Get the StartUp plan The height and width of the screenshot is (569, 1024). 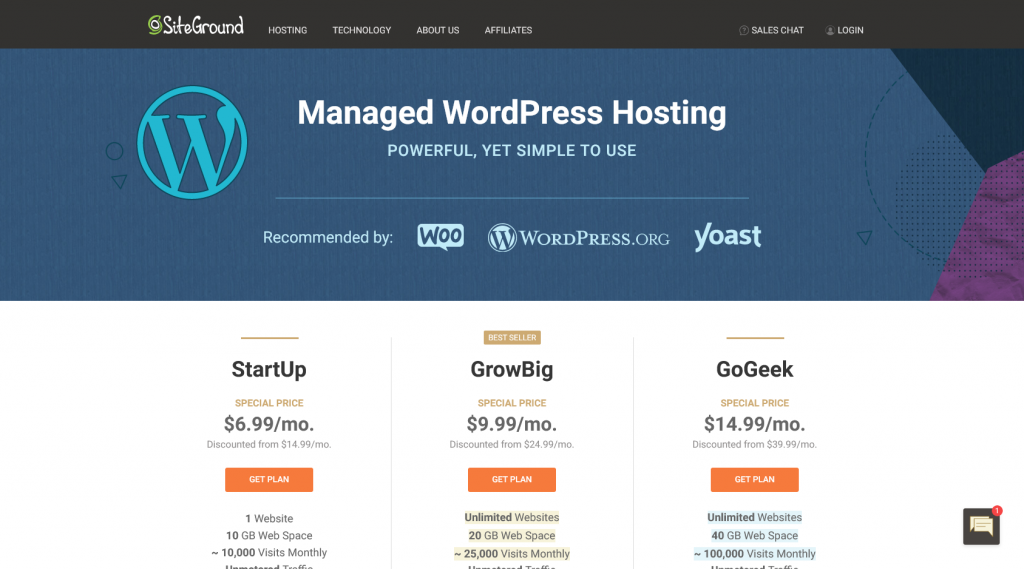pyautogui.click(x=269, y=480)
